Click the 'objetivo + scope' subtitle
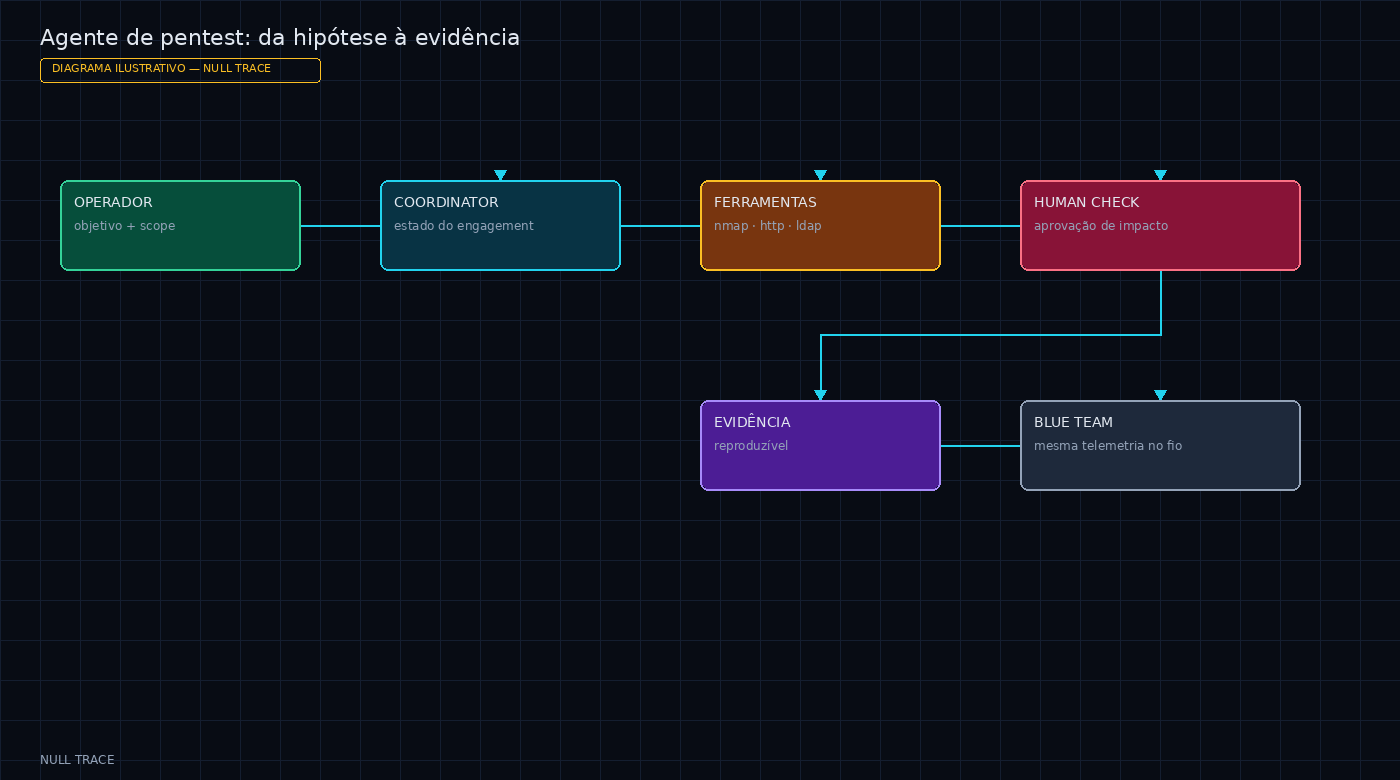Screen dimensions: 1400x780 [x=124, y=226]
